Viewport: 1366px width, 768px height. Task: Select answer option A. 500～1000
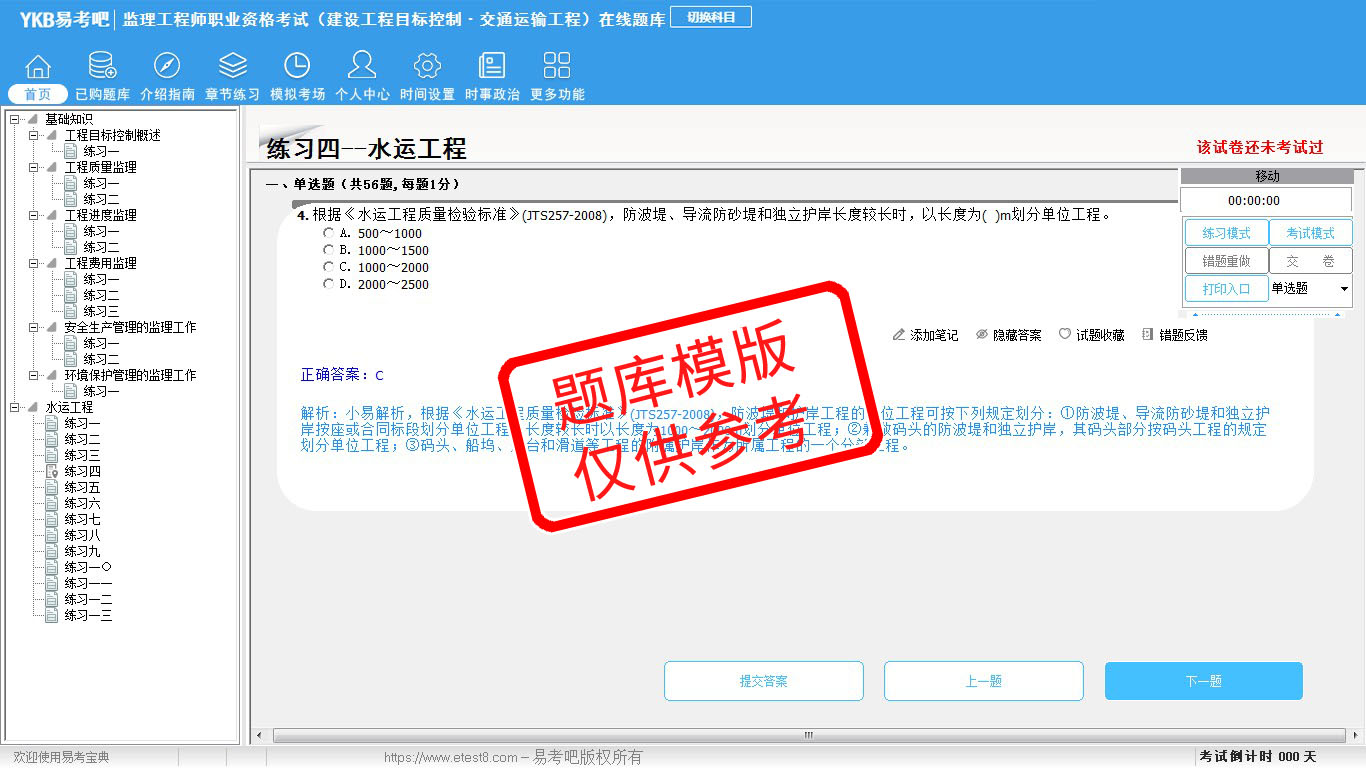point(328,233)
